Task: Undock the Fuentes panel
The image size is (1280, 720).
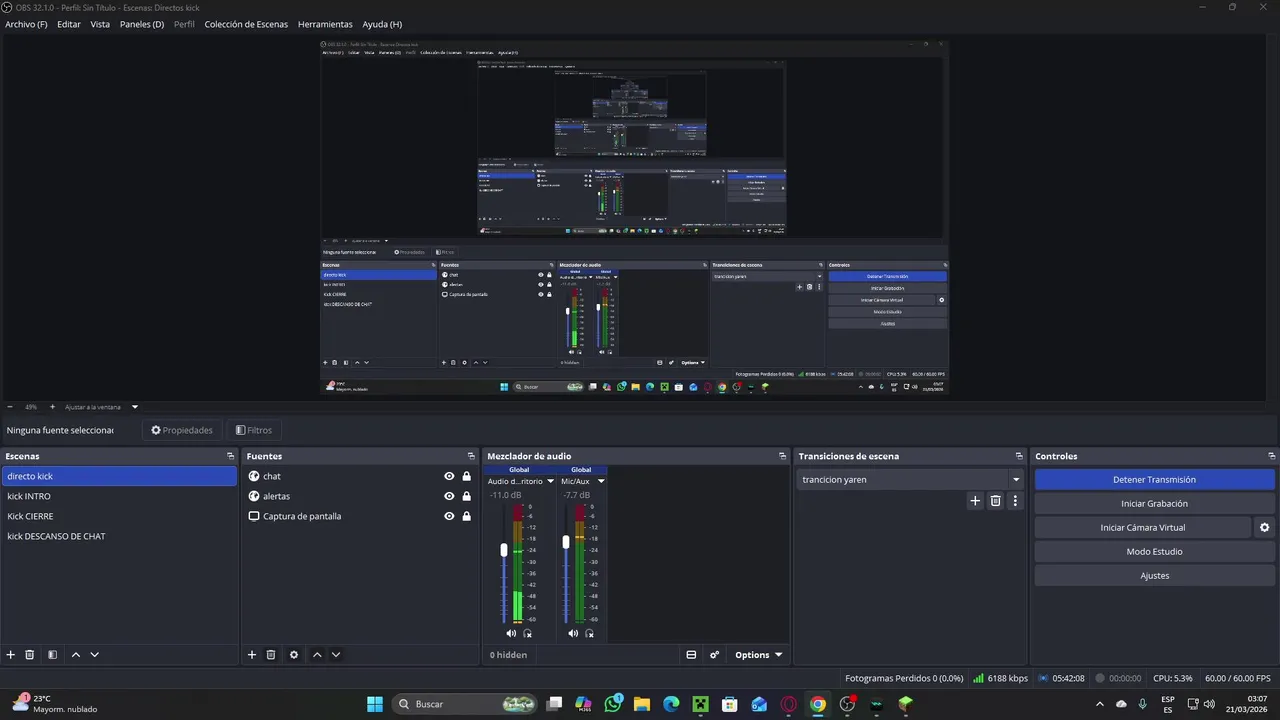Action: (471, 456)
